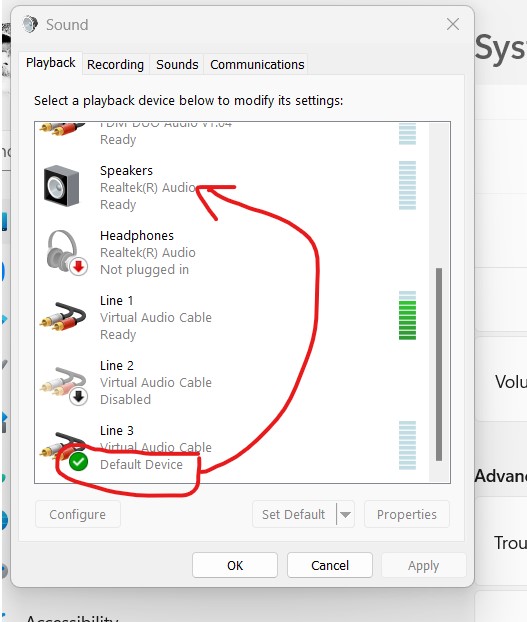Image resolution: width=527 pixels, height=622 pixels.
Task: Click the Sound dialog speaker icon in title bar
Action: click(x=30, y=24)
